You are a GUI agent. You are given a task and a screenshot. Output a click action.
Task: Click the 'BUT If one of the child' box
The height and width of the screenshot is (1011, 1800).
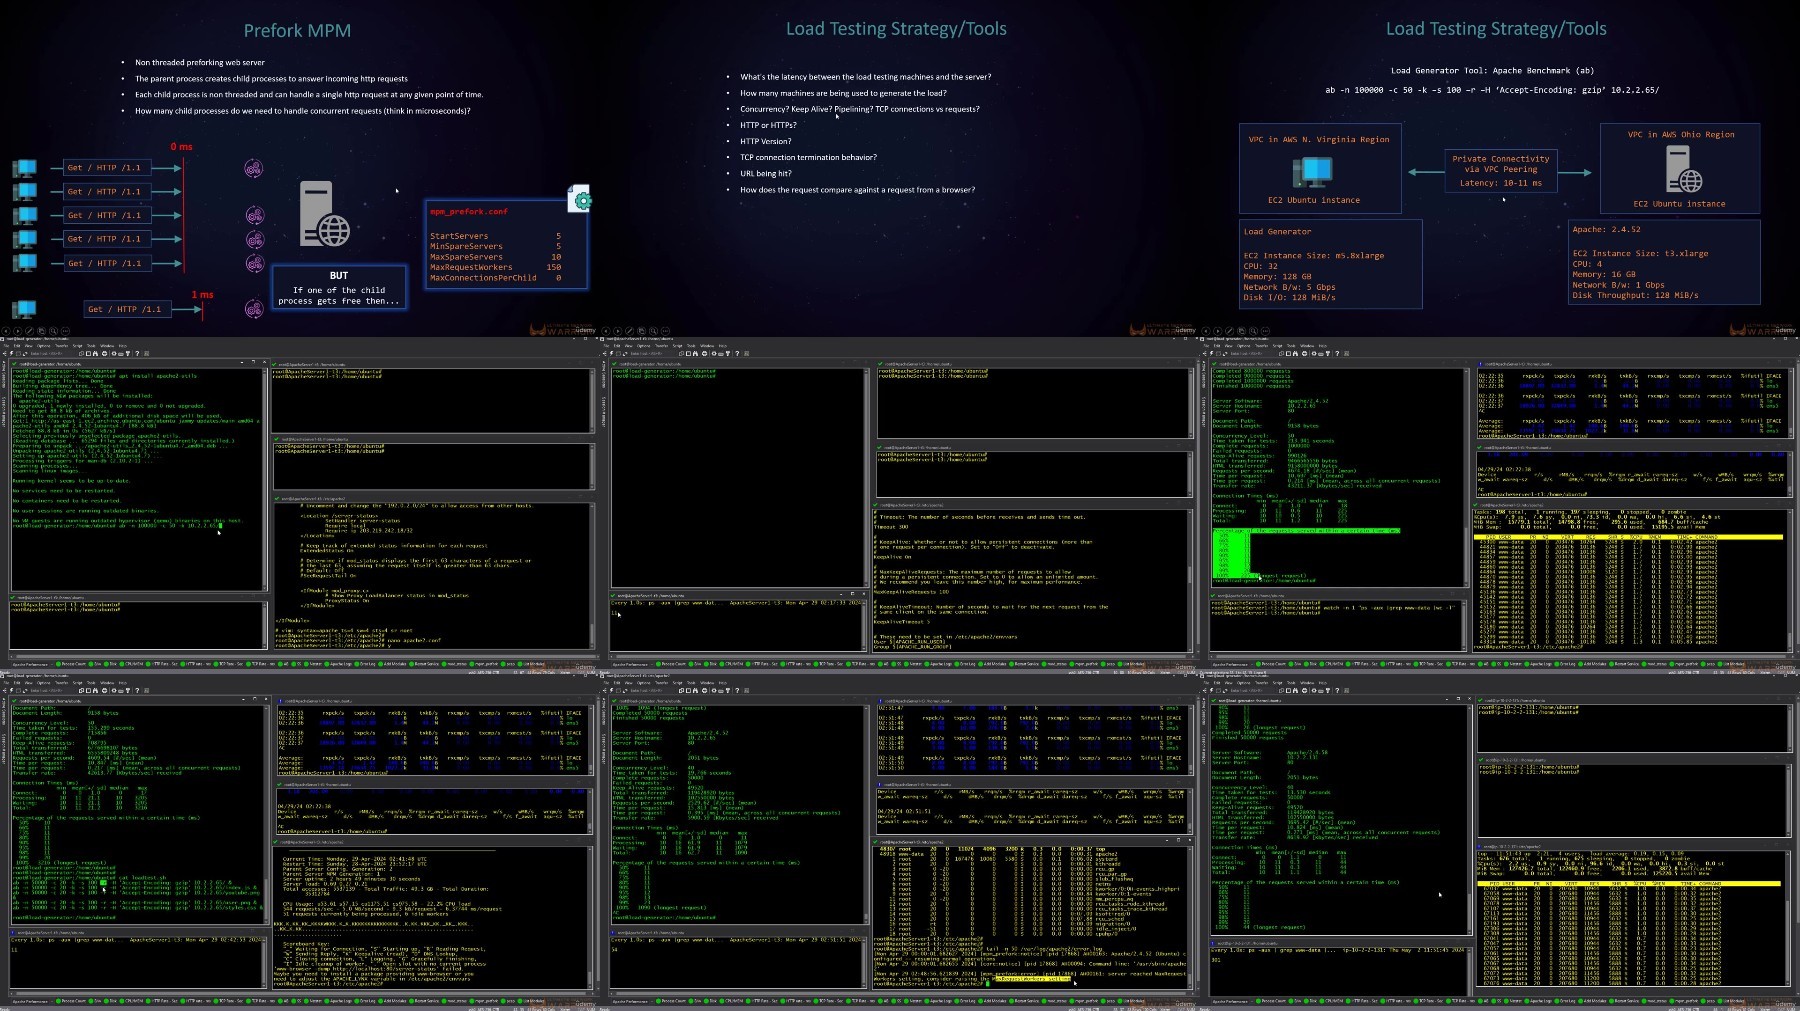(339, 288)
